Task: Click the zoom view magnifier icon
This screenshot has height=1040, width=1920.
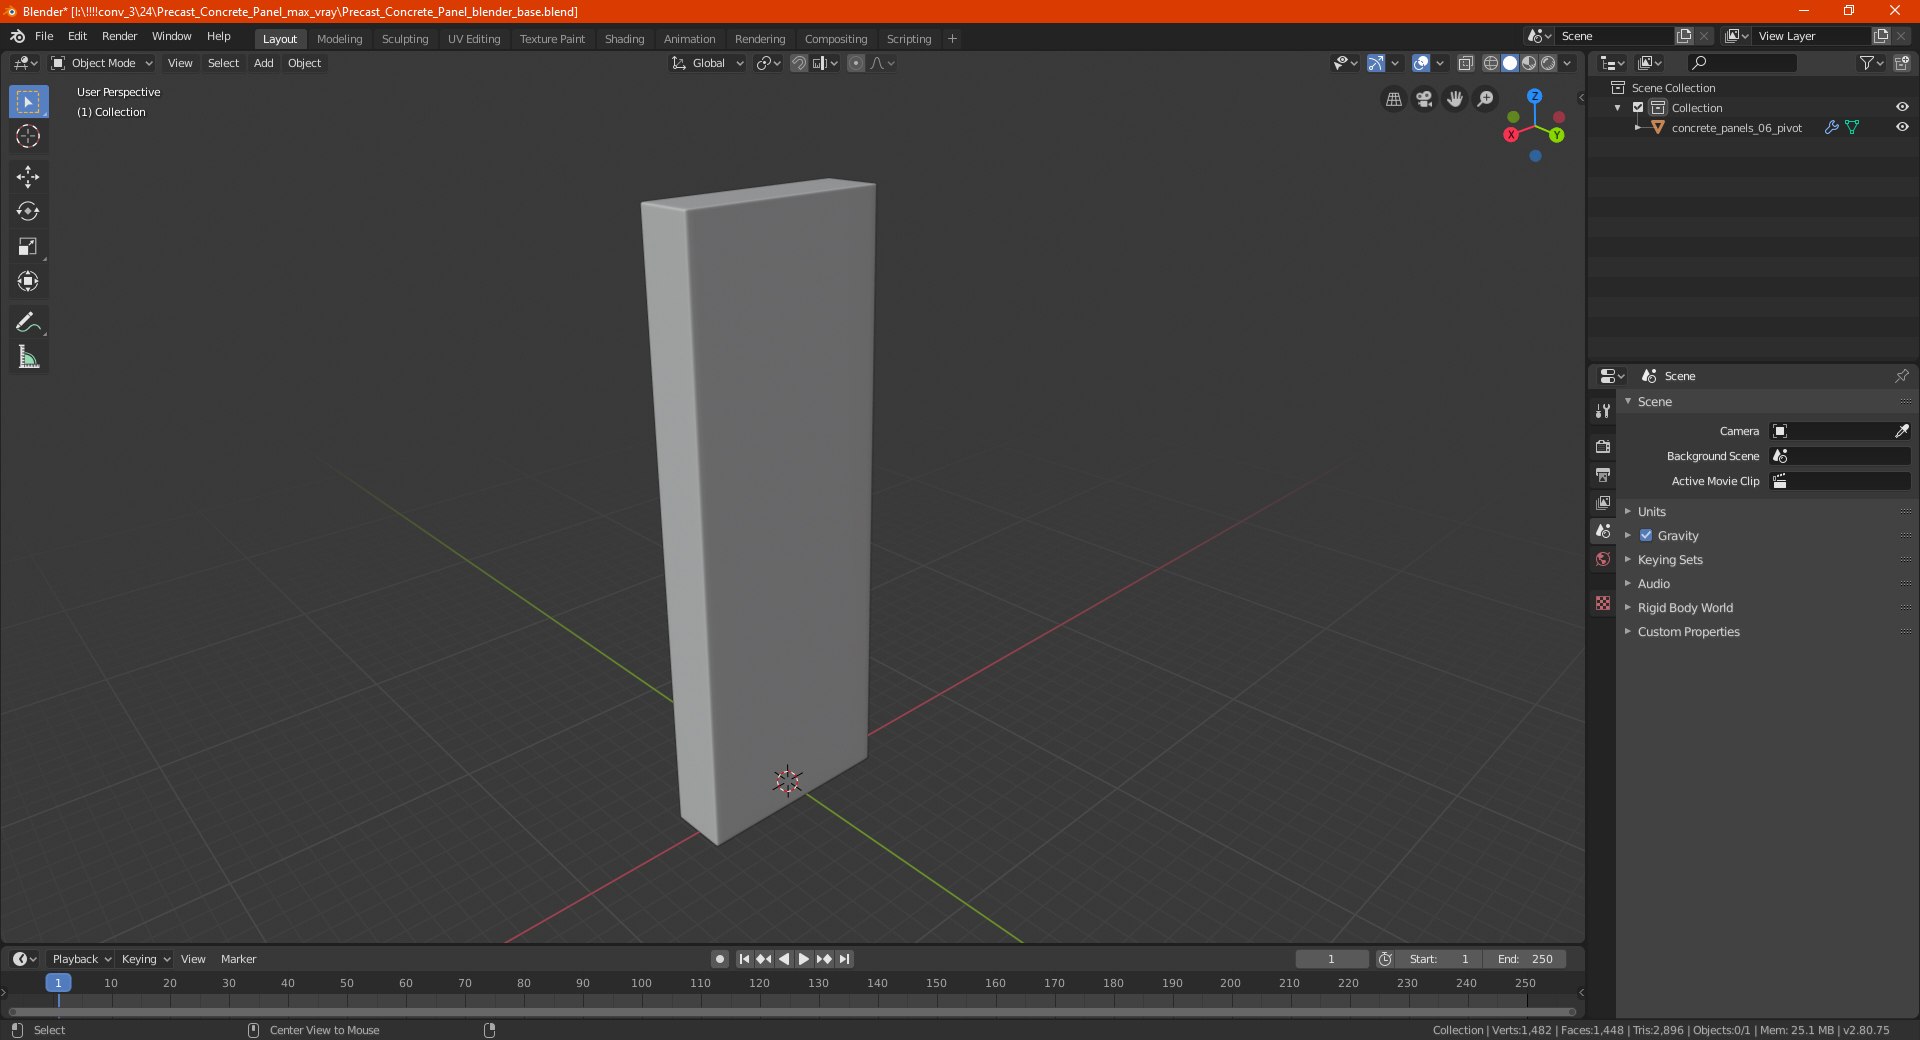Action: (1486, 99)
